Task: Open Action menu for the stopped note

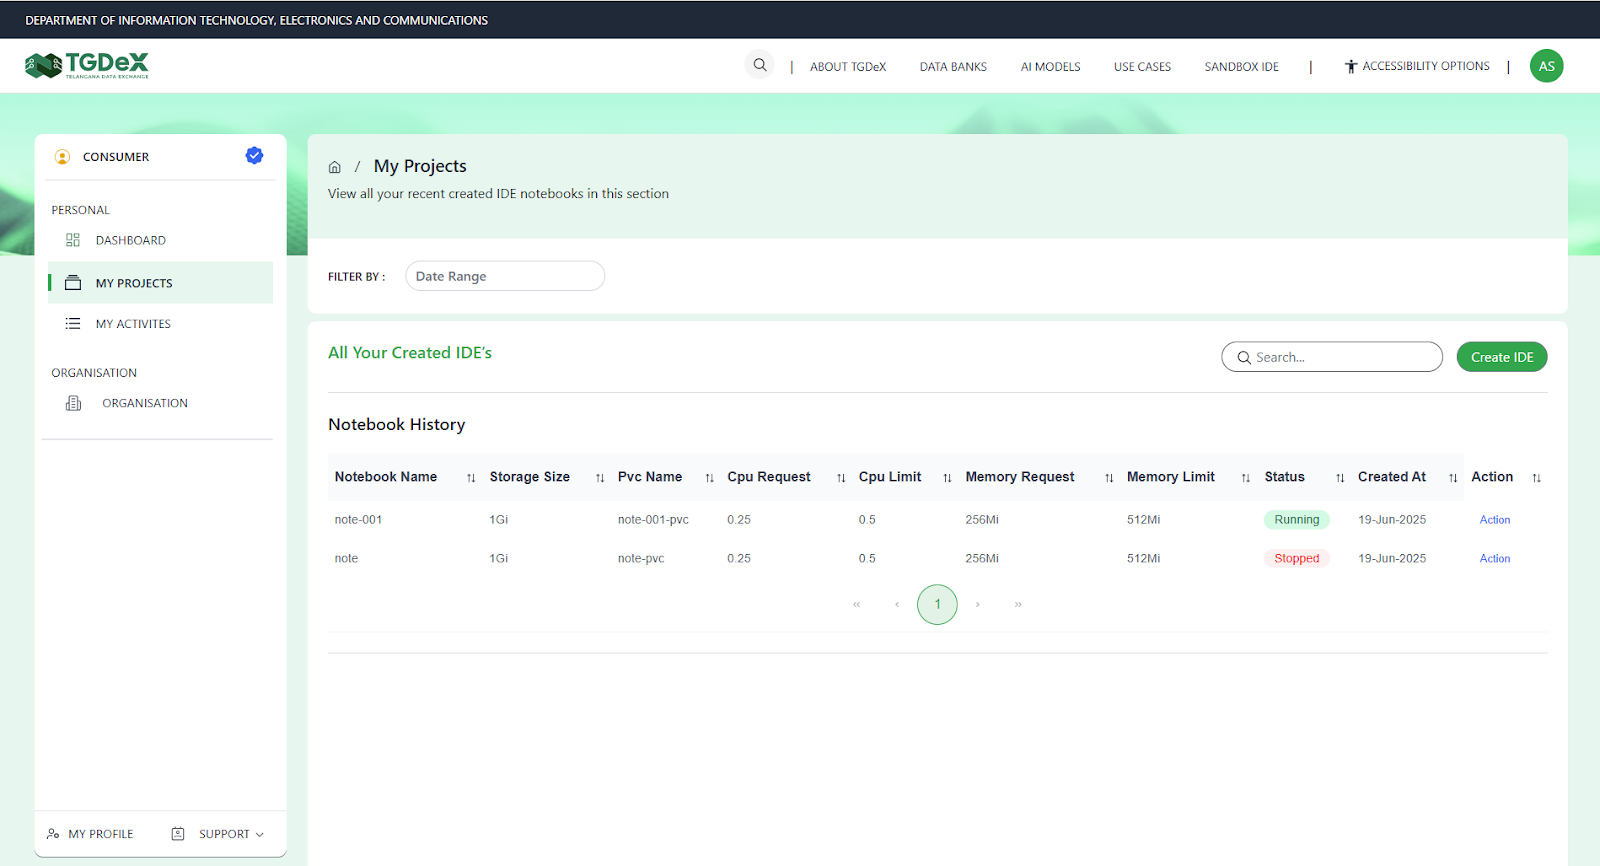Action: [x=1494, y=559]
